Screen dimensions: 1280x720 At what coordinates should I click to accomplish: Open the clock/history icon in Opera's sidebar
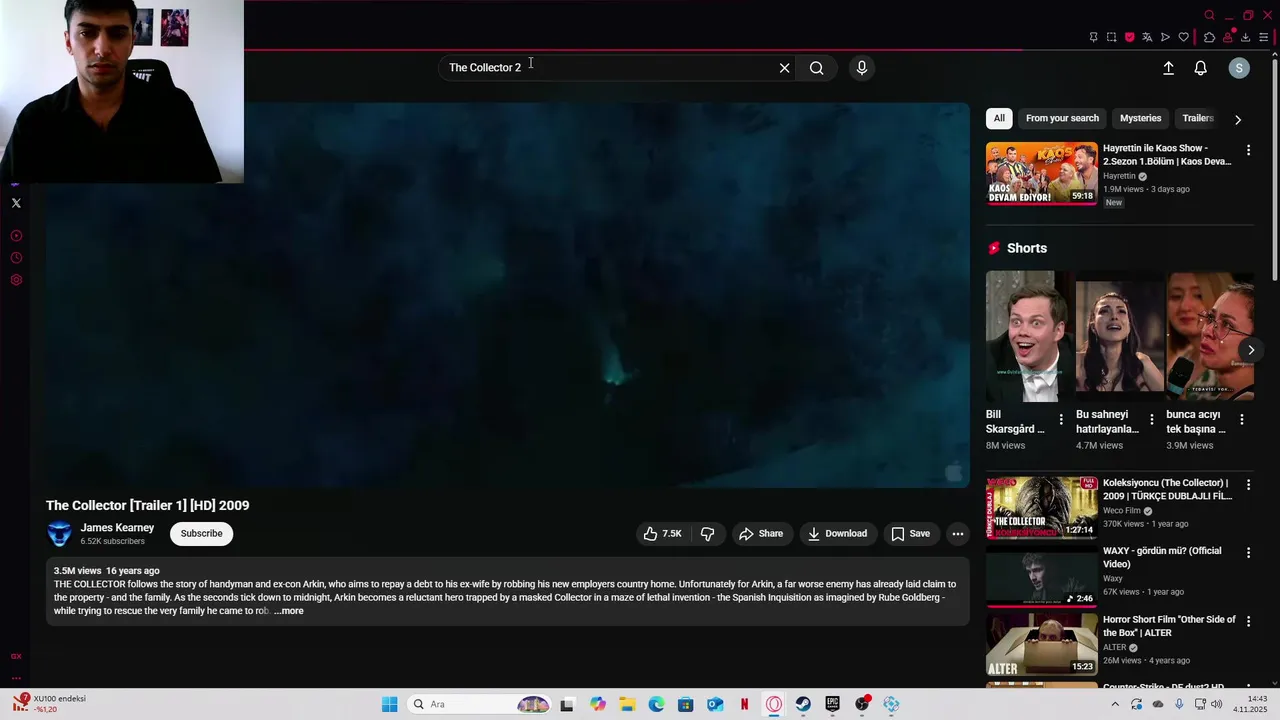pyautogui.click(x=16, y=258)
